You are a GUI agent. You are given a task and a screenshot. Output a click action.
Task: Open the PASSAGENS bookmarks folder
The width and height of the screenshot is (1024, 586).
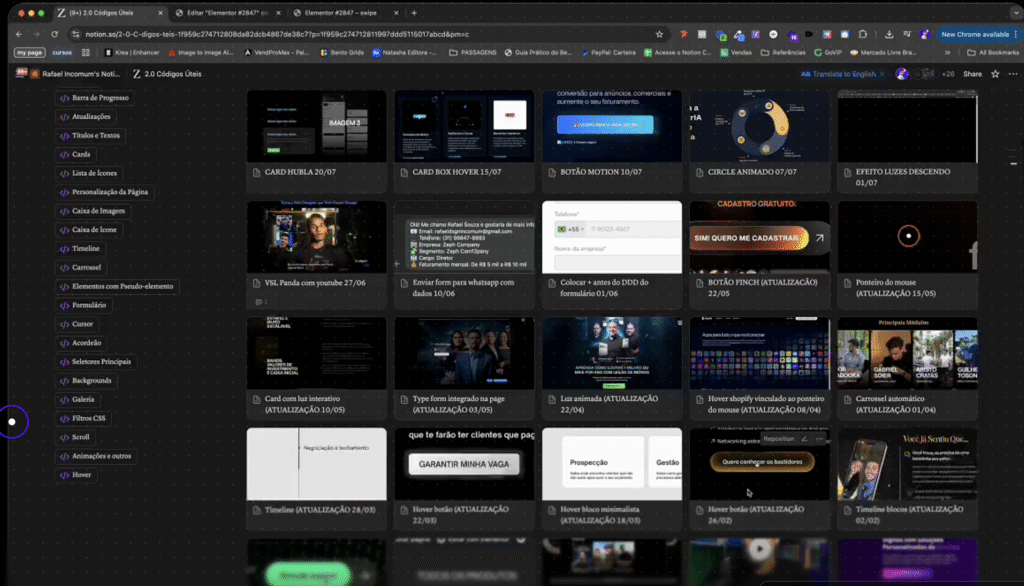click(x=472, y=52)
